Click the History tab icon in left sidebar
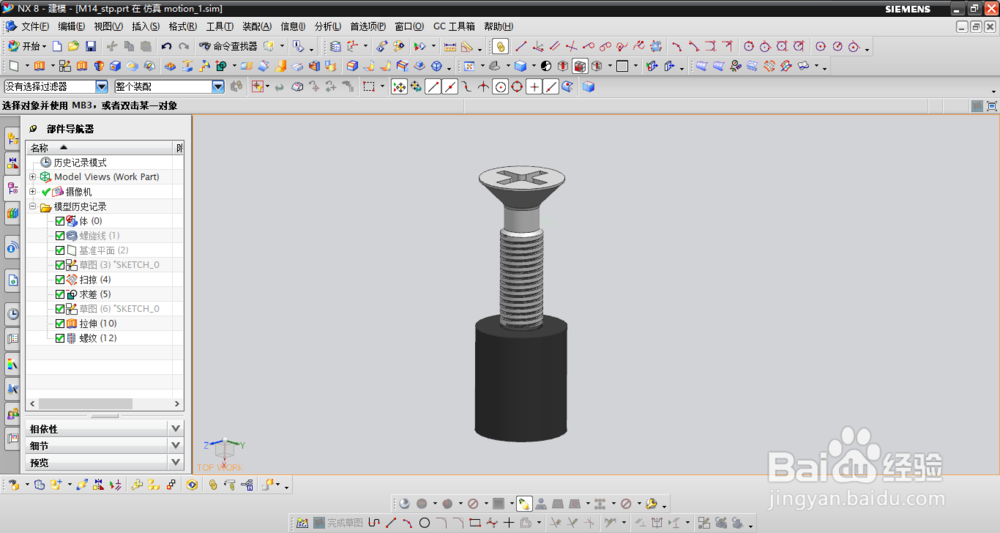The image size is (1000, 533). [13, 314]
